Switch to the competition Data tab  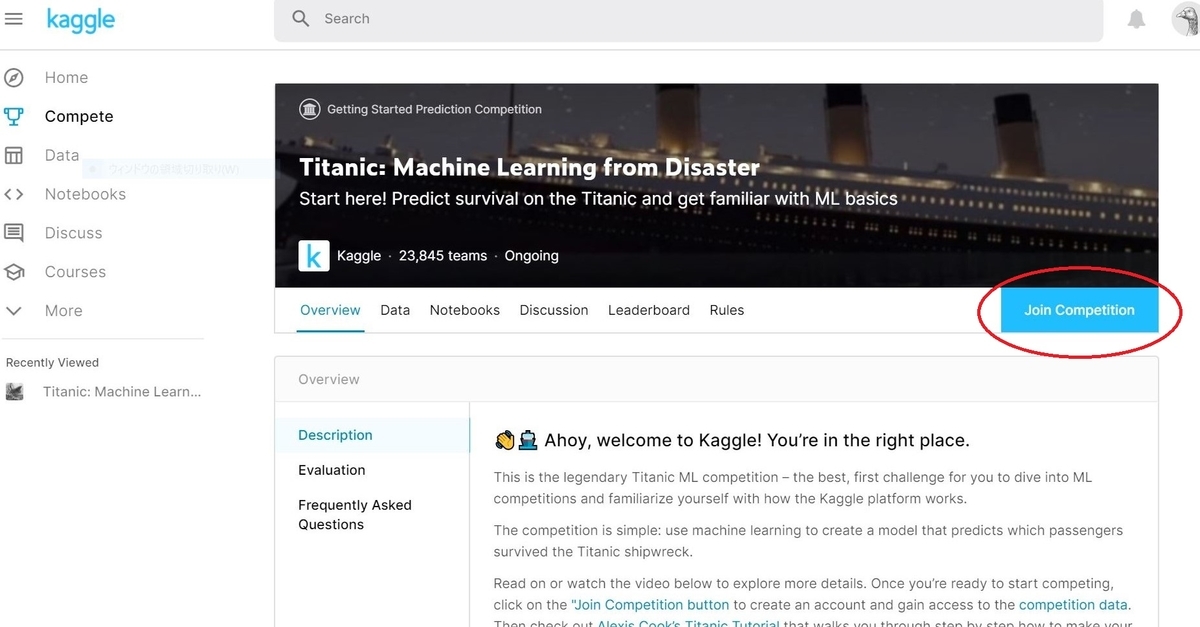pos(395,310)
